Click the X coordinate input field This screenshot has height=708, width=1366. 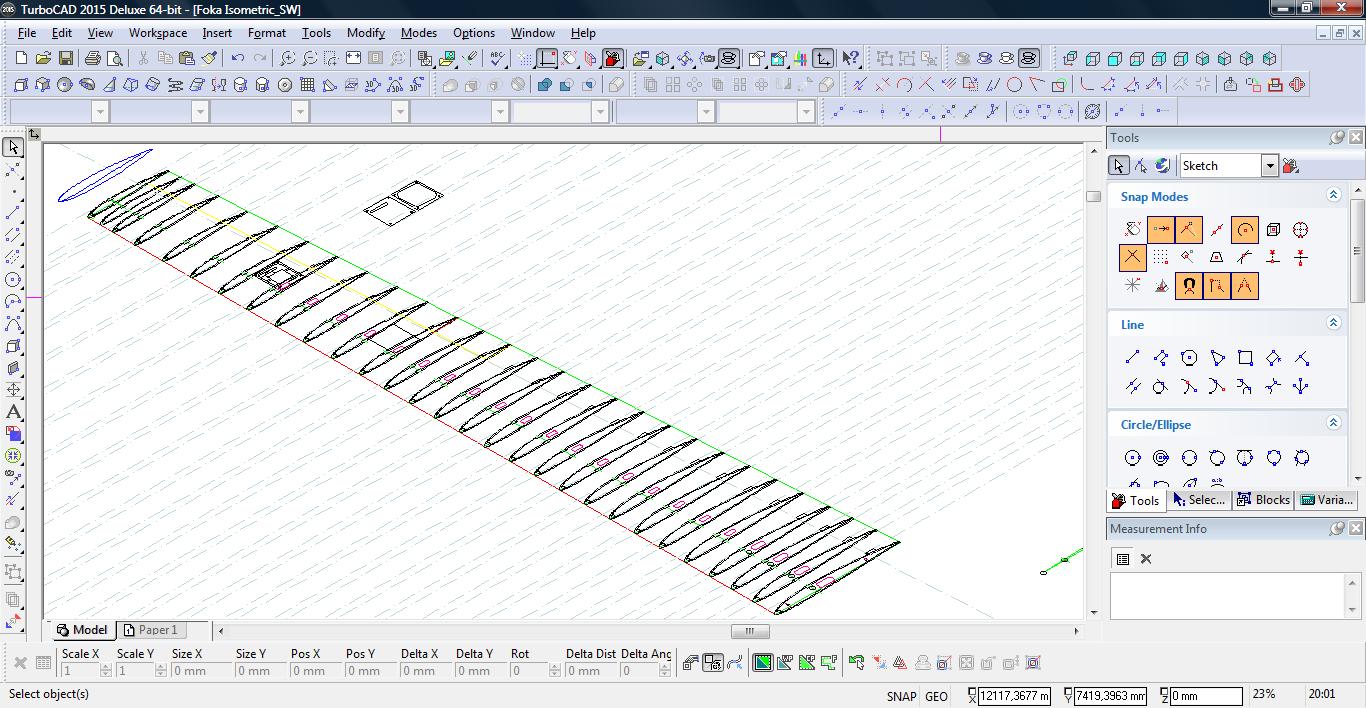pyautogui.click(x=1014, y=696)
